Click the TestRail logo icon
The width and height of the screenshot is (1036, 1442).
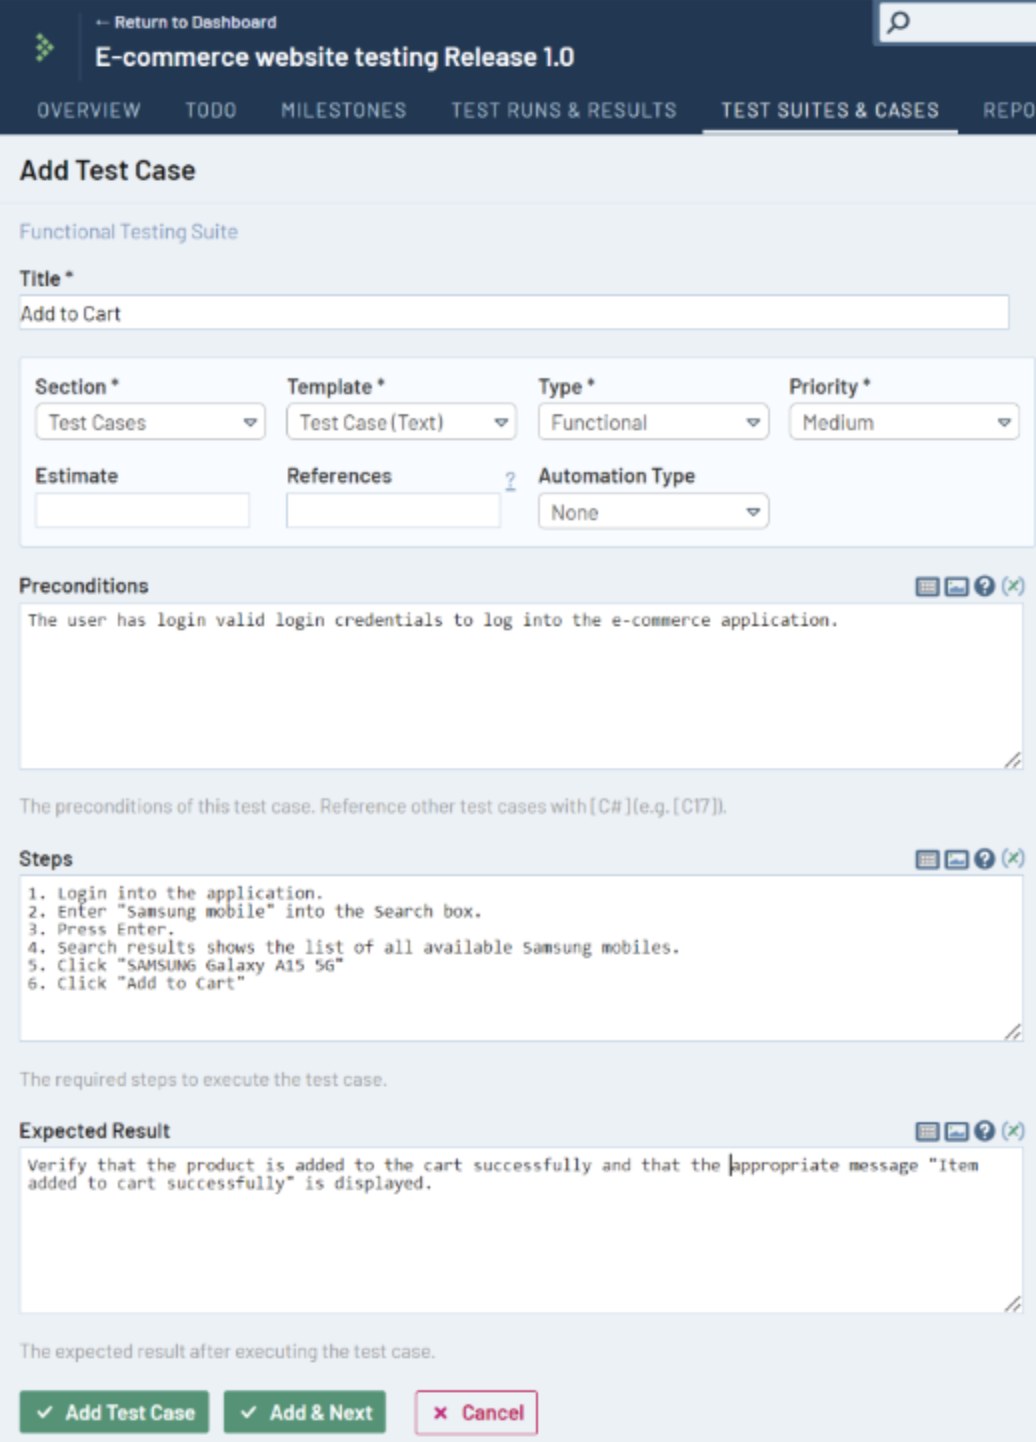pos(43,47)
